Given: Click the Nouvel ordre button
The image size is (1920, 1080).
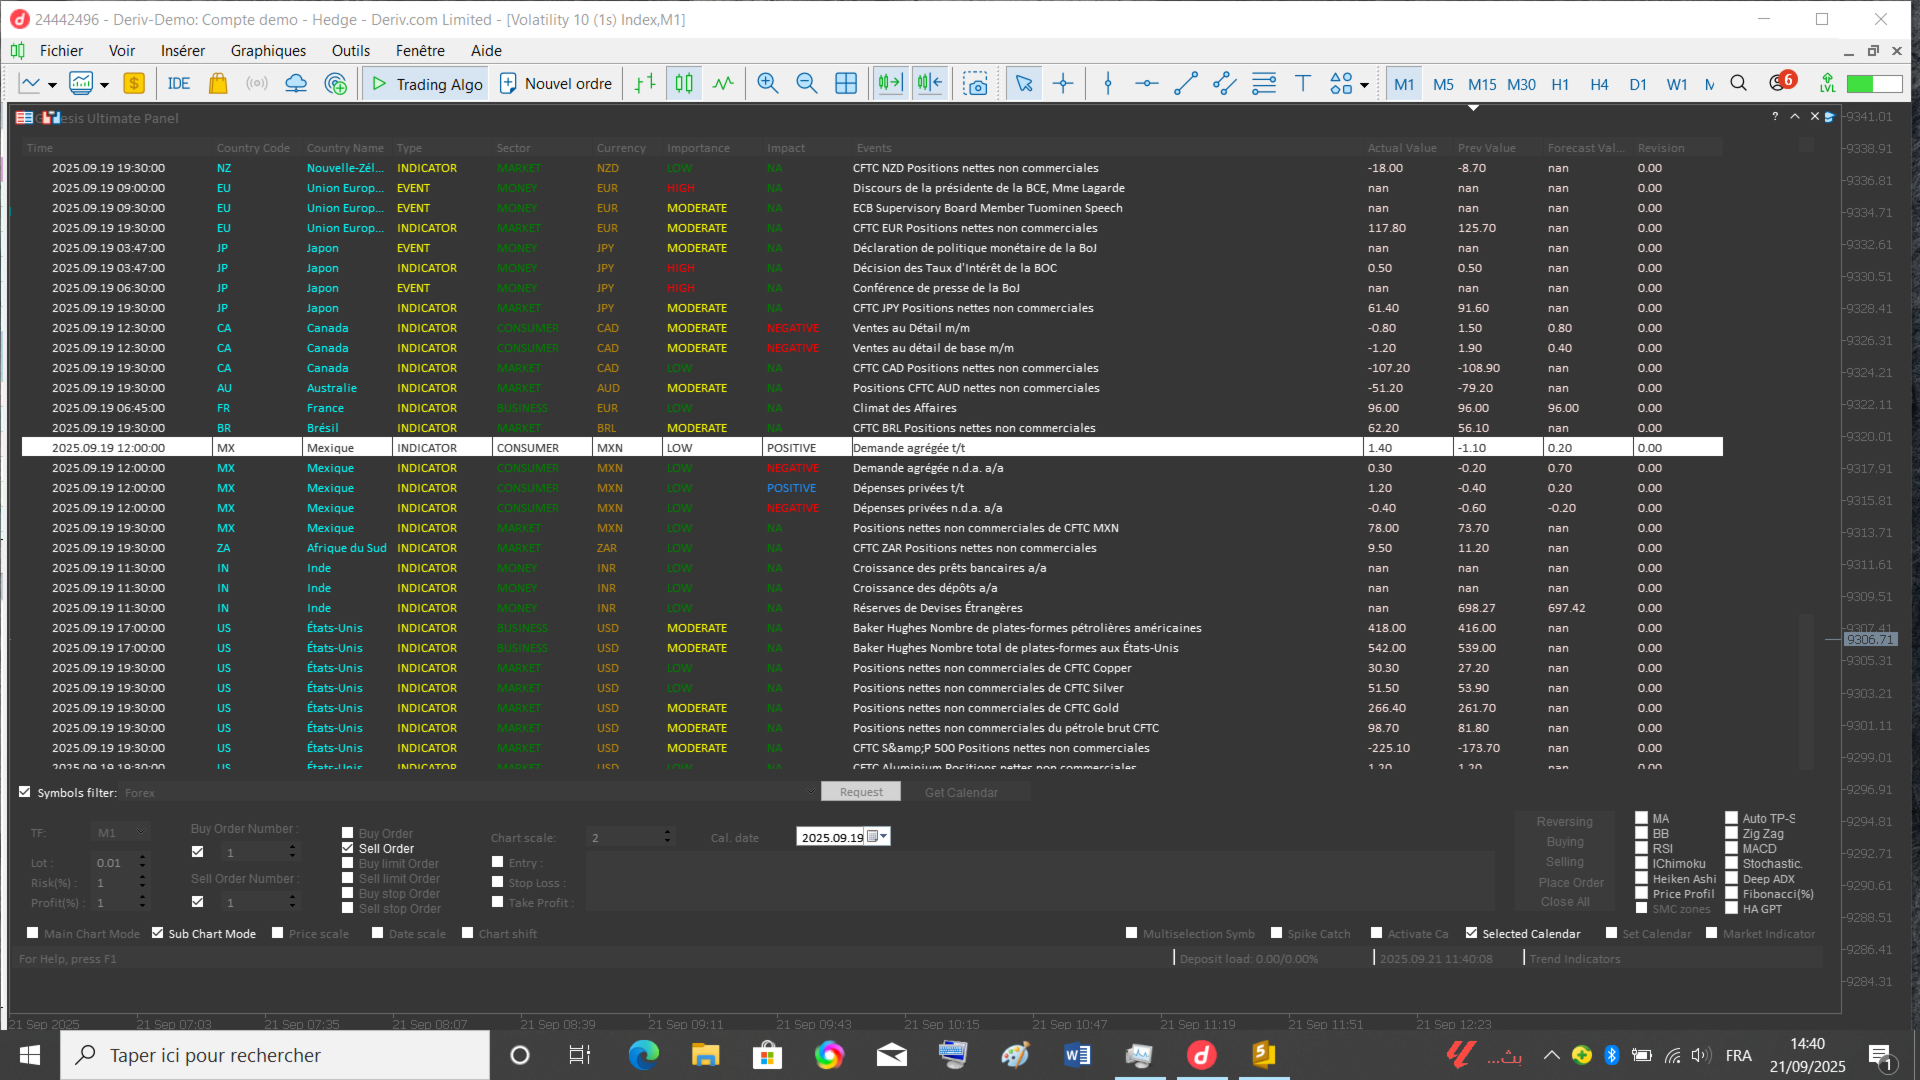Looking at the screenshot, I should point(556,84).
